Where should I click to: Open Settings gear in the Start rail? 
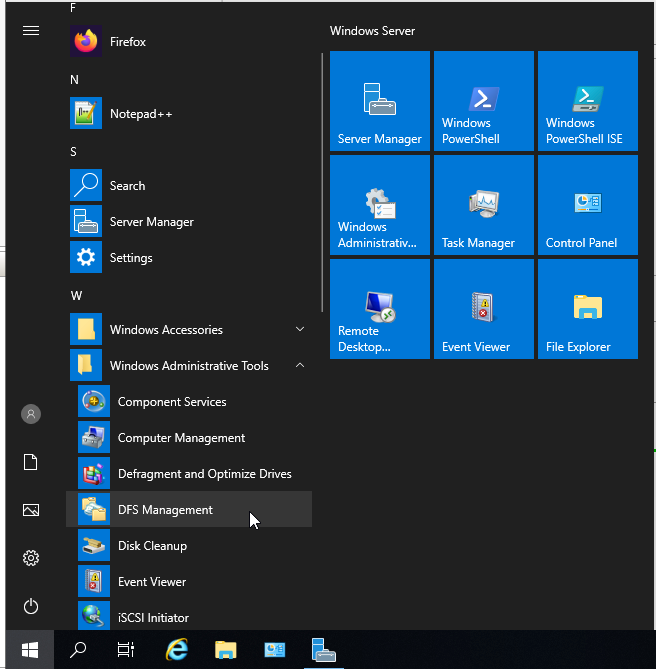31,558
